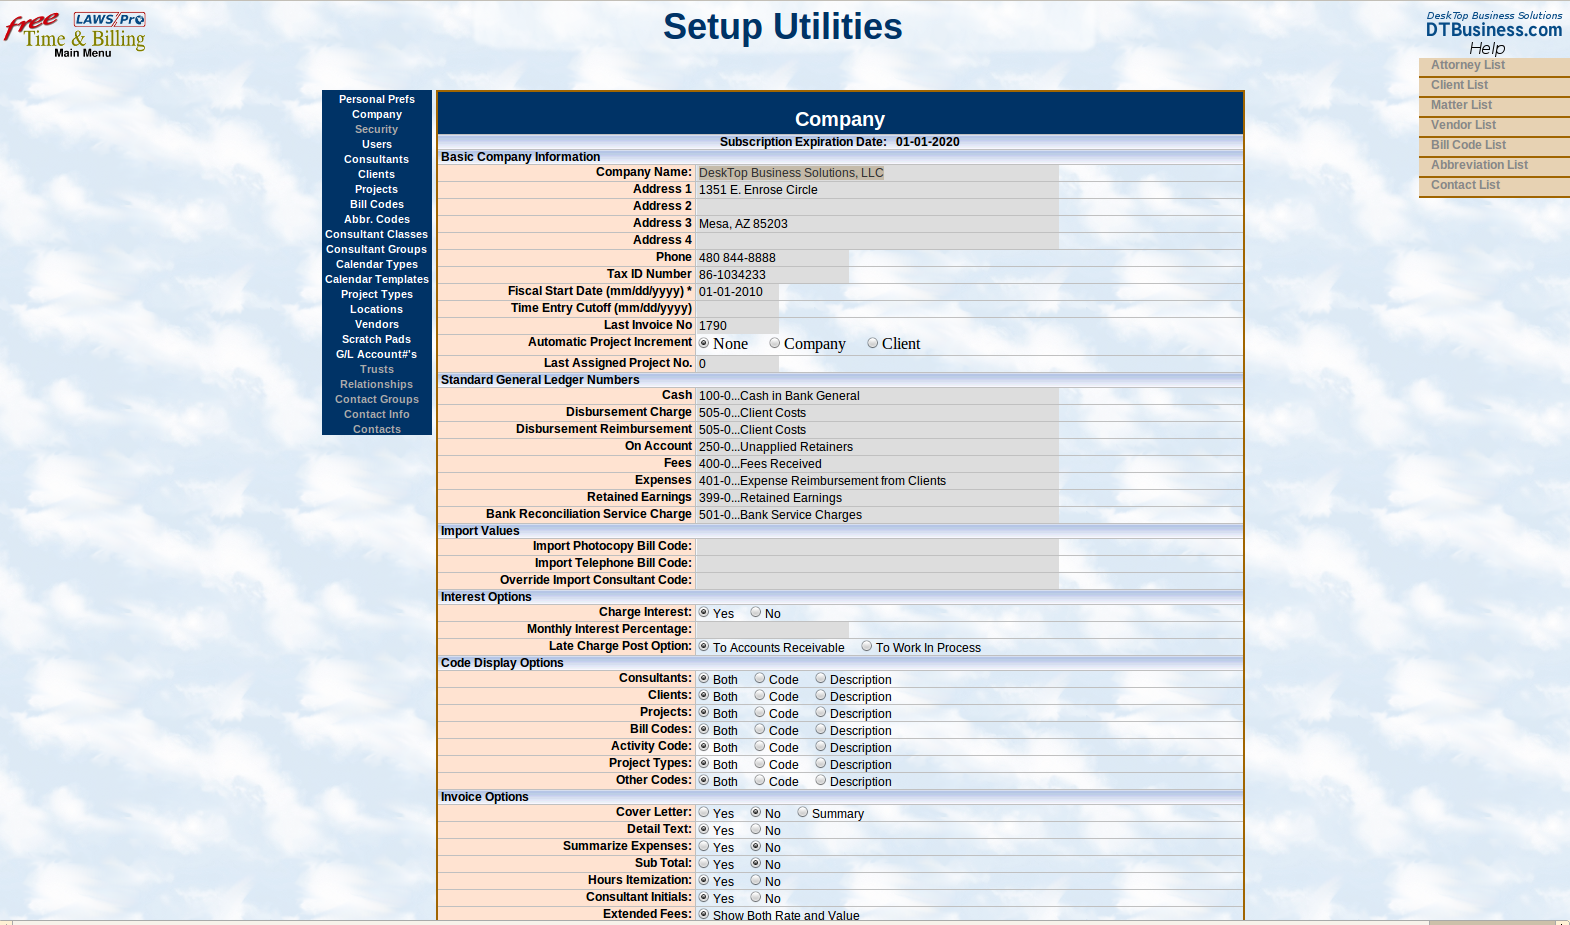Open the Client List link
This screenshot has height=925, width=1570.
coord(1460,85)
